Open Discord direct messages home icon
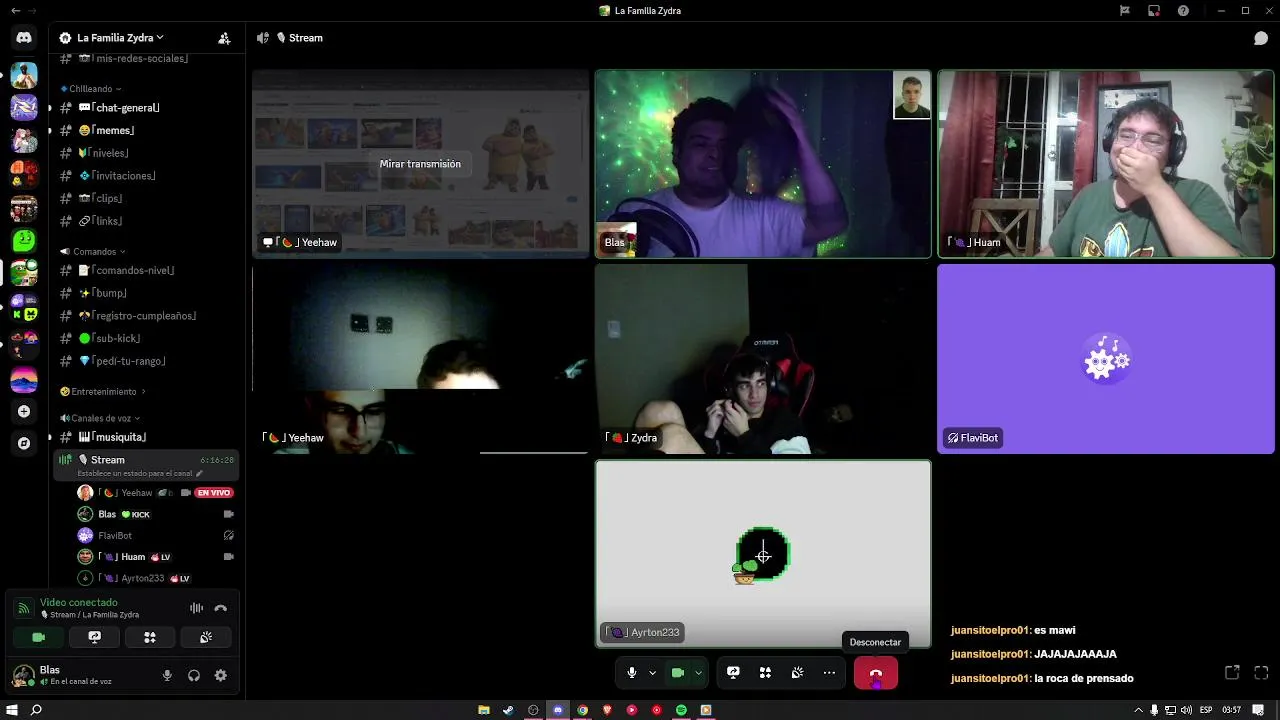1280x720 pixels. (24, 38)
